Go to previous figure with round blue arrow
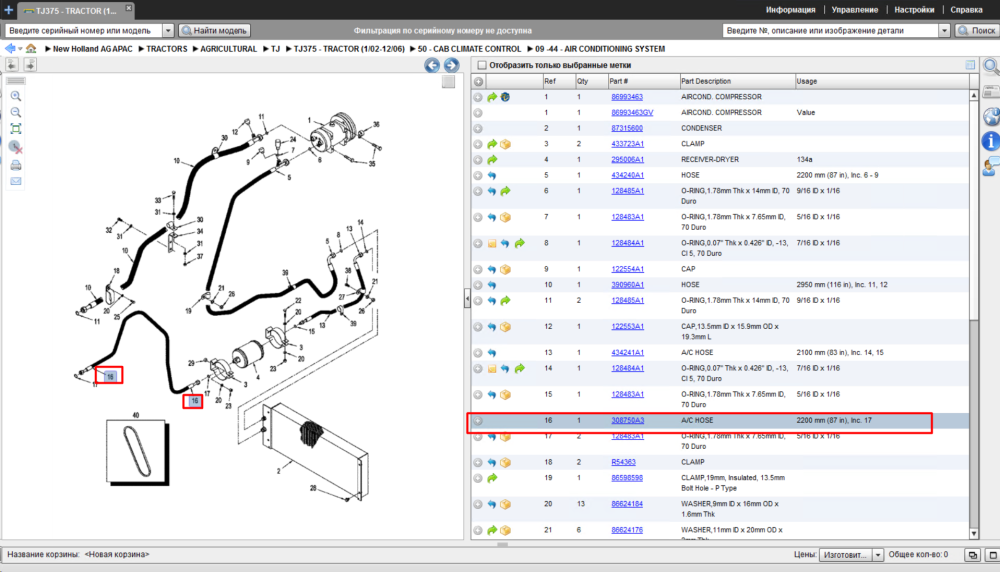 (432, 65)
